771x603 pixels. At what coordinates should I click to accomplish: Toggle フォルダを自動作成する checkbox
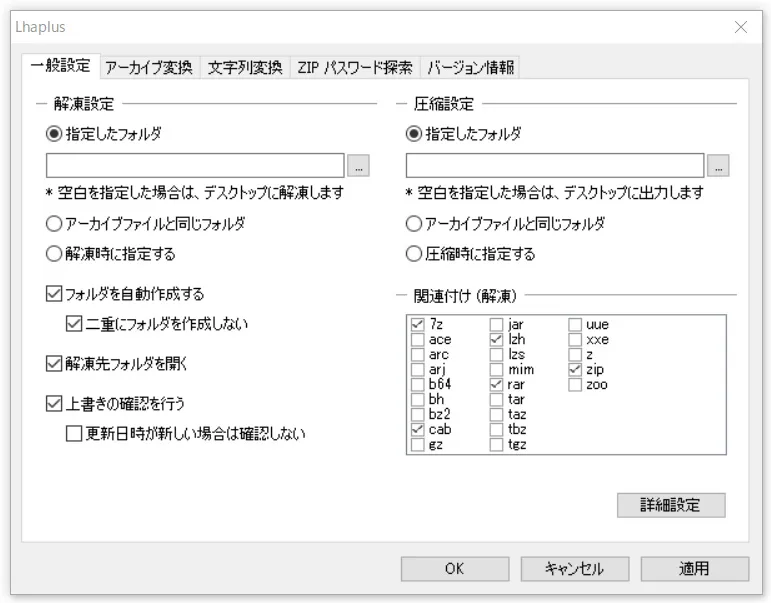54,294
